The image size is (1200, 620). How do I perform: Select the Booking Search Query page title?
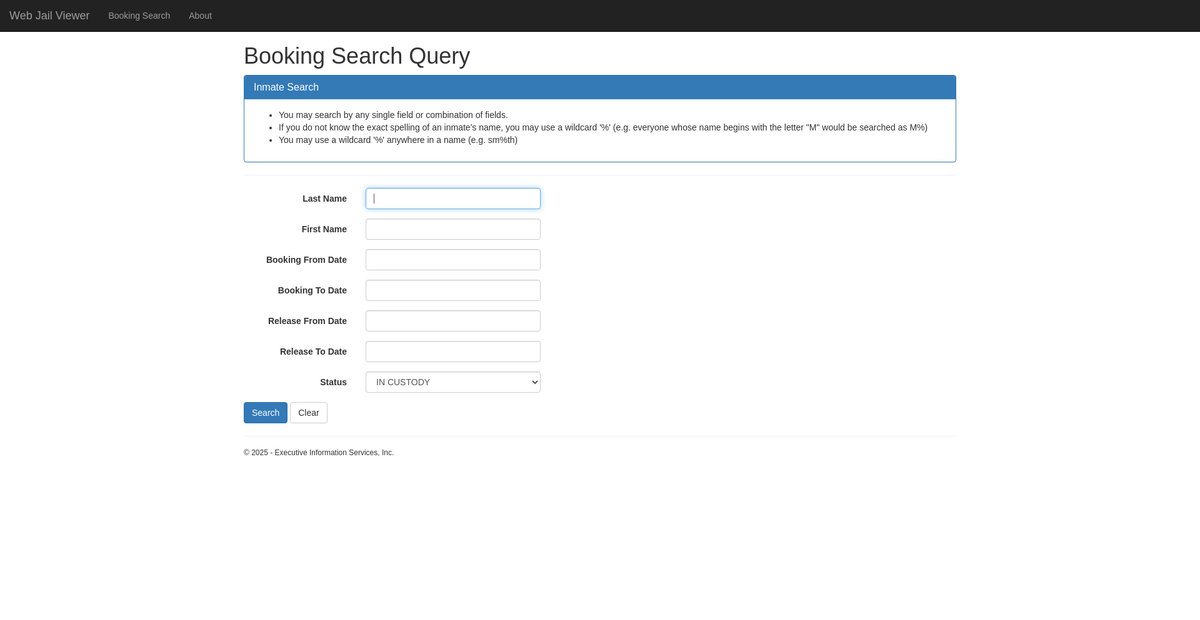[x=357, y=56]
